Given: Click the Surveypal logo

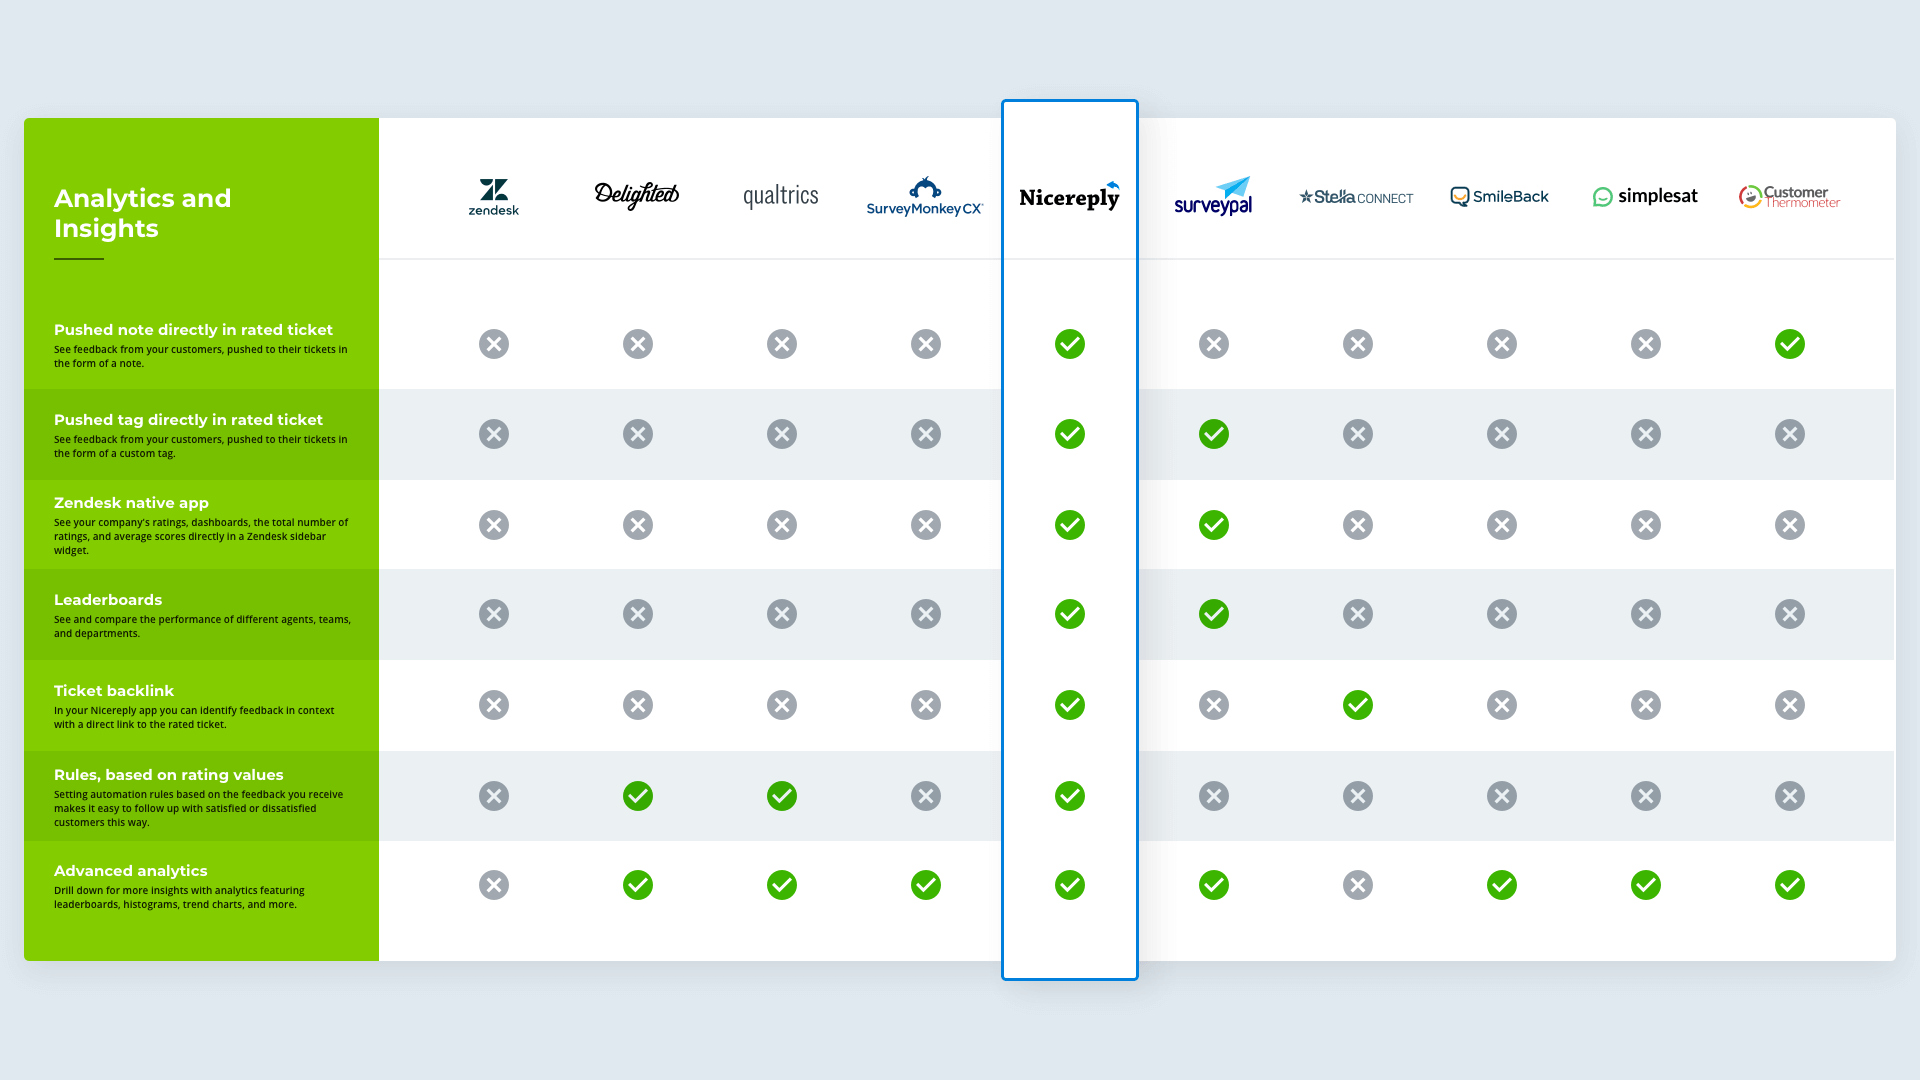Looking at the screenshot, I should (x=1213, y=196).
